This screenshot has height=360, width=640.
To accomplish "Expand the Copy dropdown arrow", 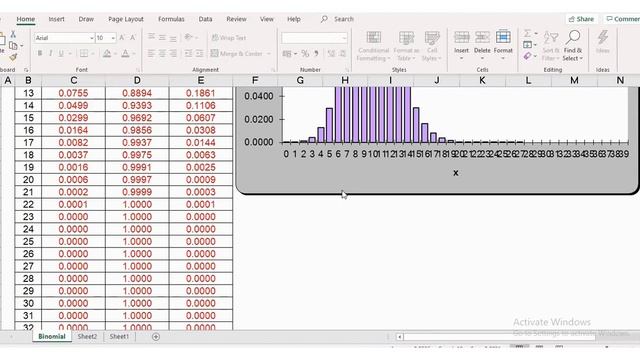I will pos(22,46).
